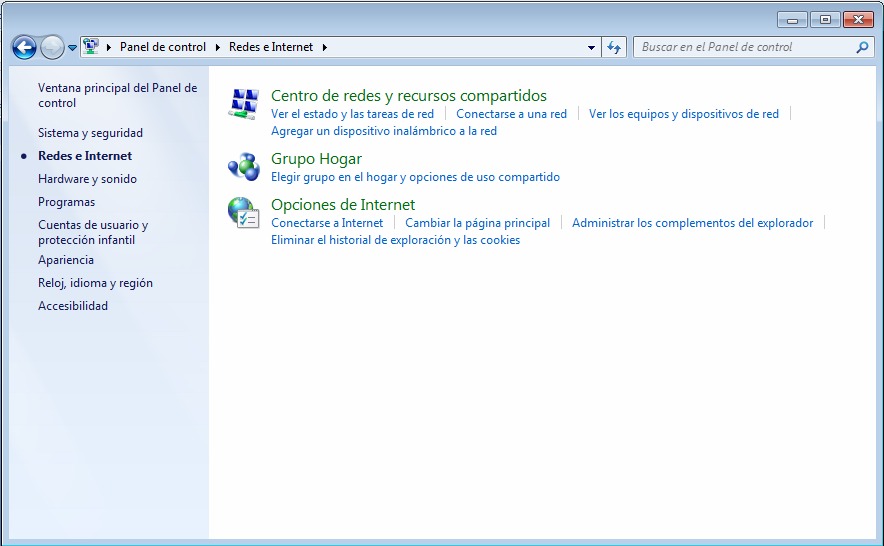Image resolution: width=884 pixels, height=546 pixels.
Task: Click Agregar un dispositivo inalámbrico a la red
Action: [384, 131]
